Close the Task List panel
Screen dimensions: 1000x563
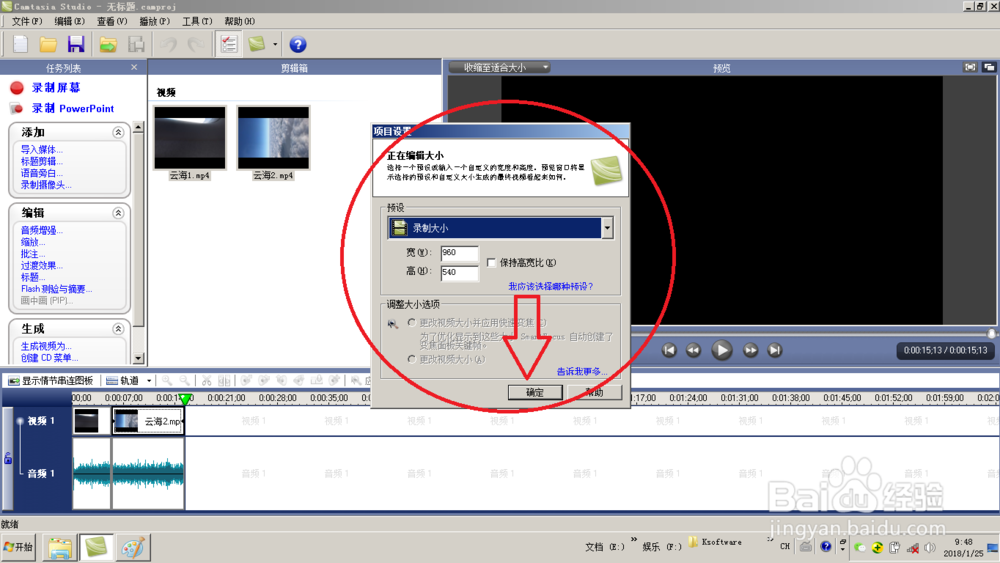click(134, 67)
